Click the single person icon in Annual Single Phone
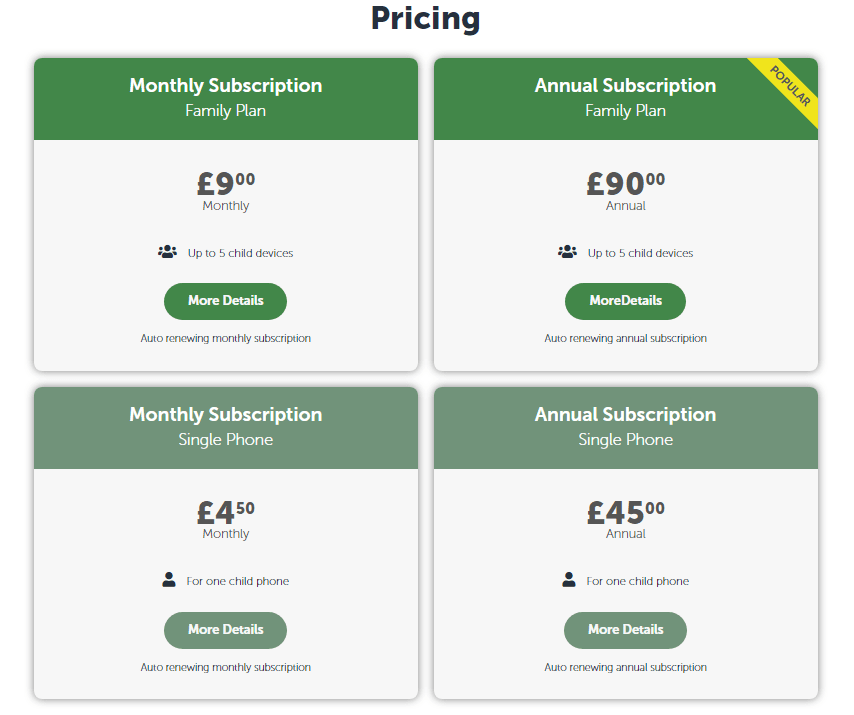This screenshot has height=715, width=854. click(569, 579)
